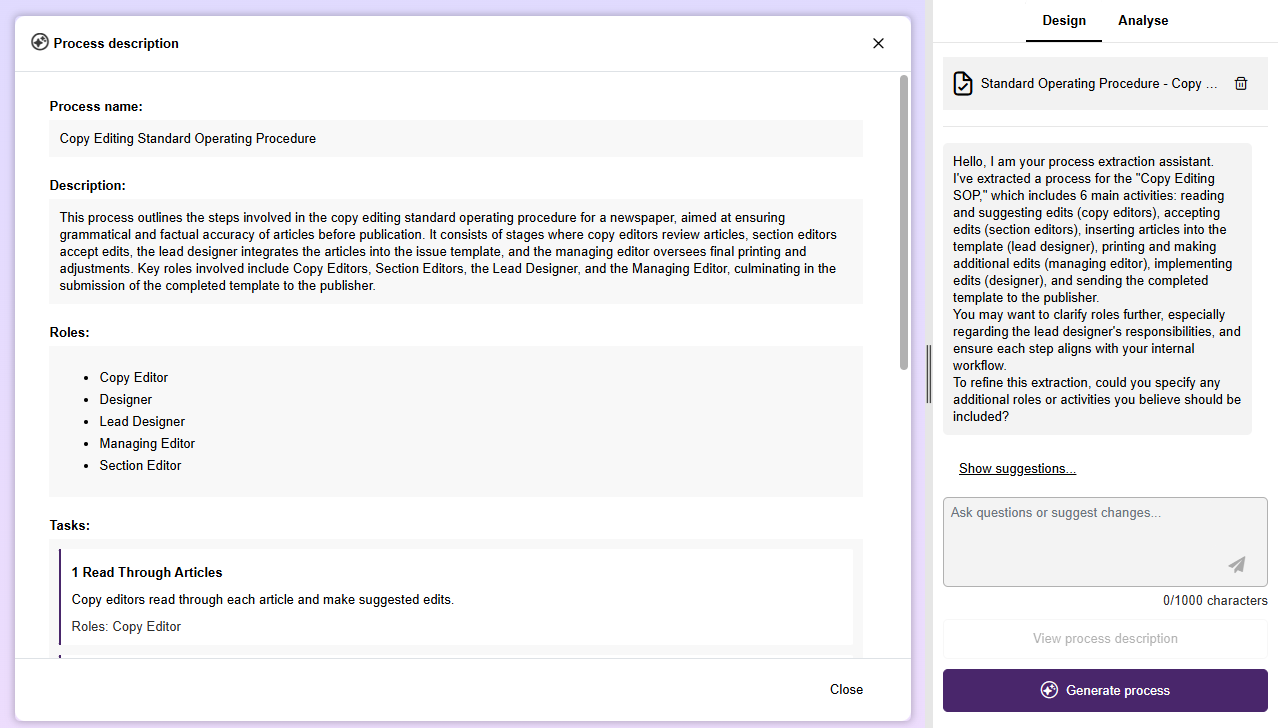Image resolution: width=1278 pixels, height=728 pixels.
Task: Click the Process description header icon
Action: pos(40,43)
